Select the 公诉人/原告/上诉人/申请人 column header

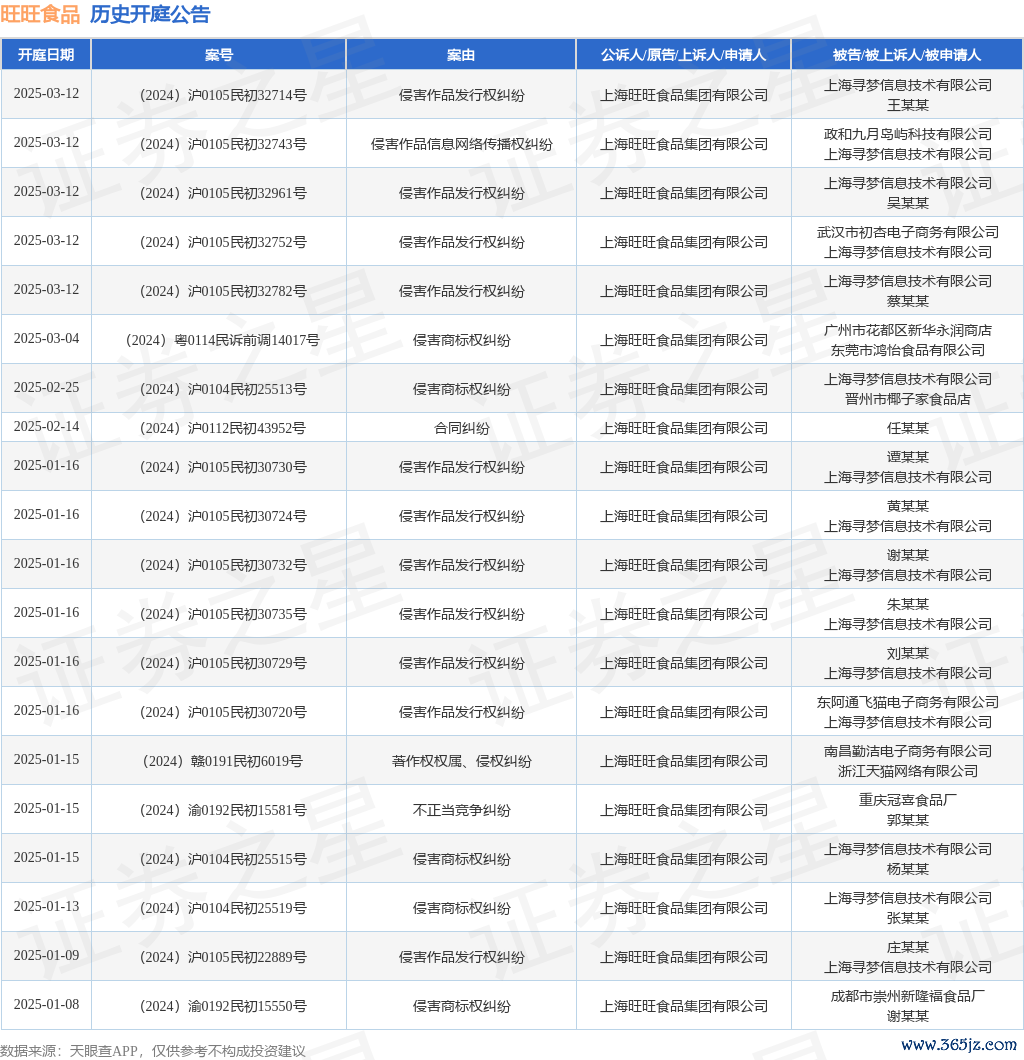click(x=683, y=55)
